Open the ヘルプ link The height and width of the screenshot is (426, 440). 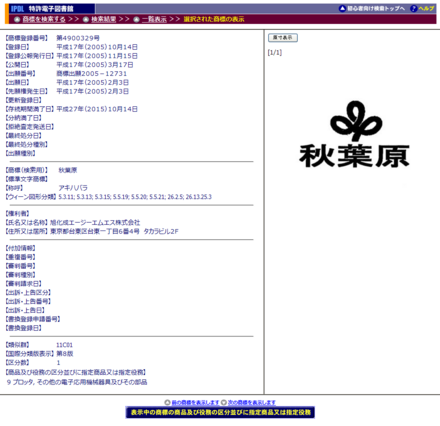(427, 9)
